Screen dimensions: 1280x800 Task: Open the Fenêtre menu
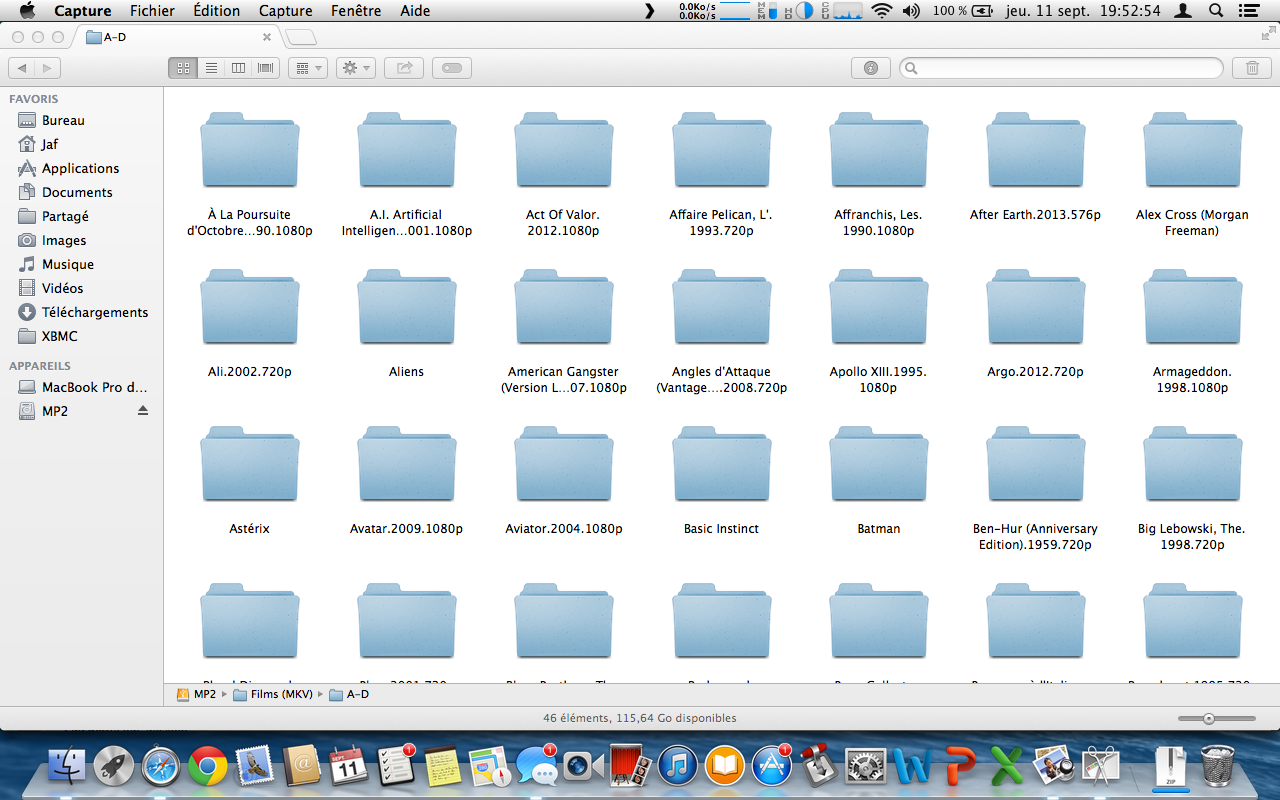355,11
